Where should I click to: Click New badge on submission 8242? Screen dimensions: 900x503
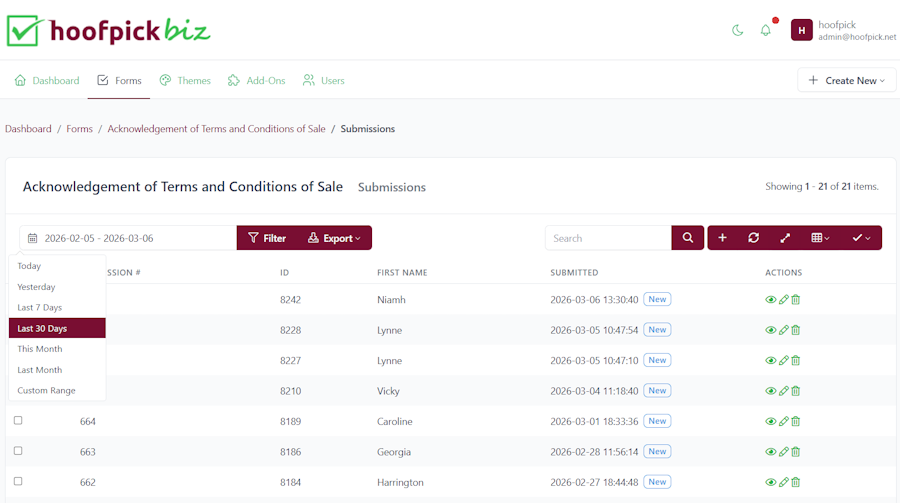657,299
